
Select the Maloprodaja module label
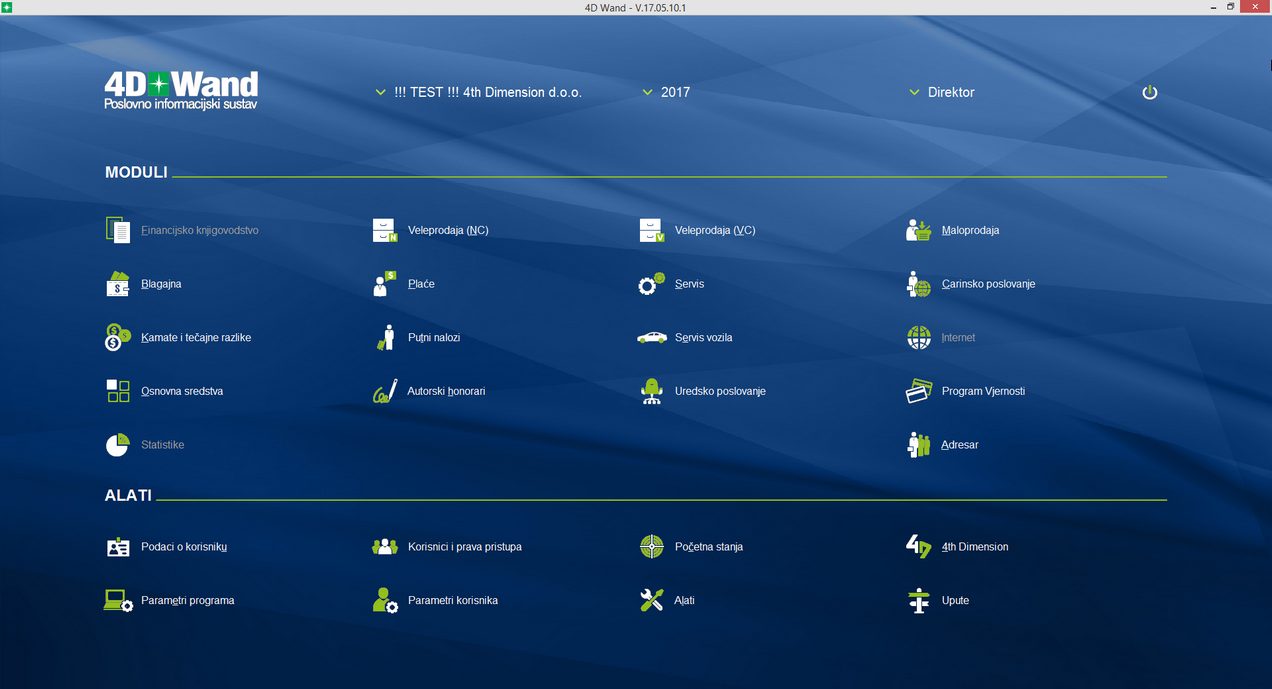[x=970, y=230]
